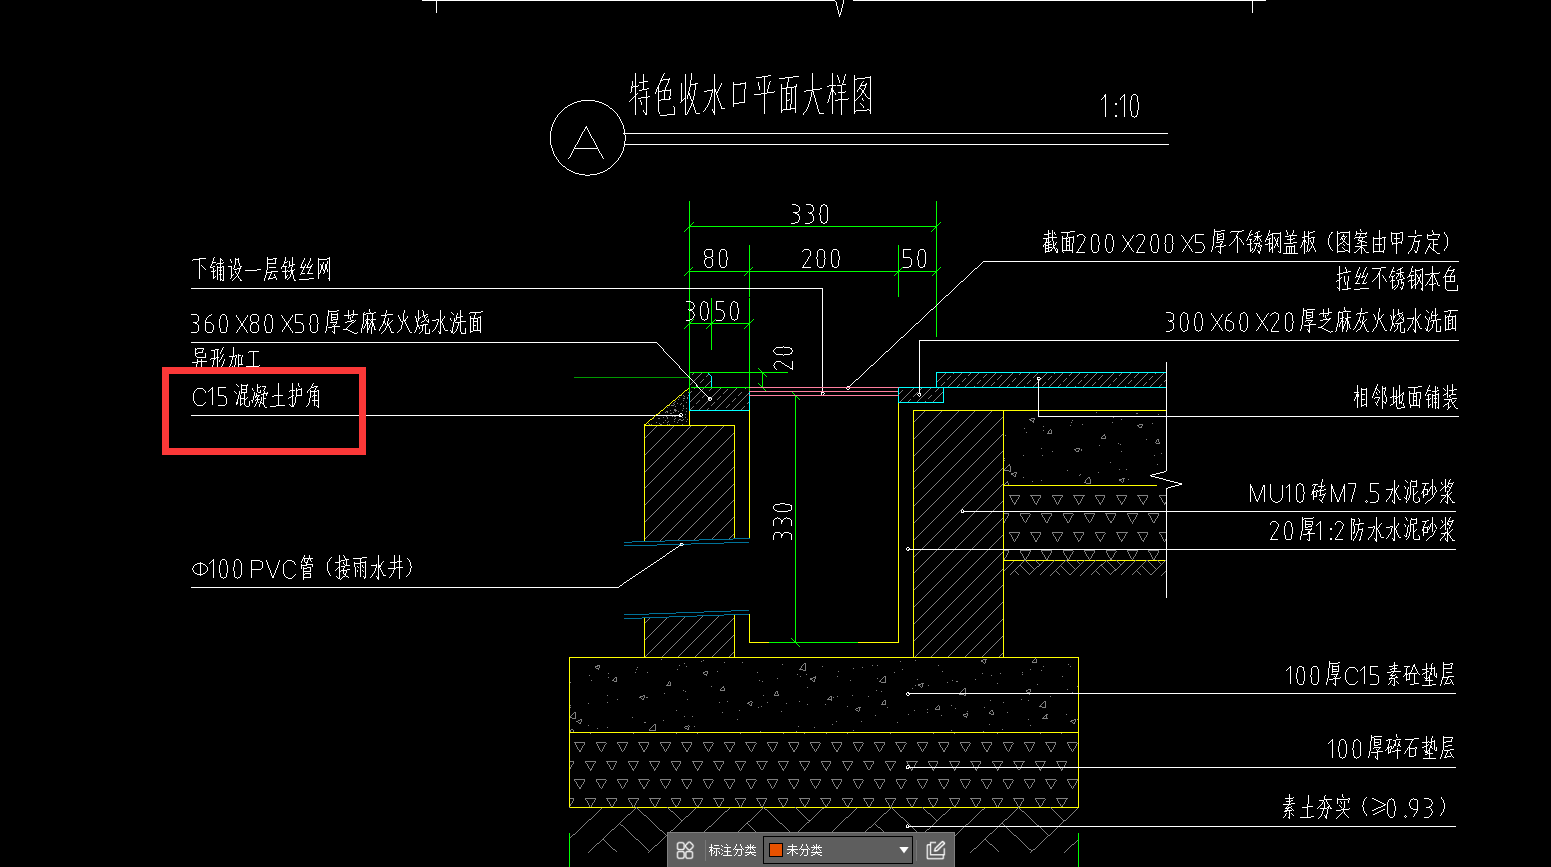Open the 未分类 annotation category dropdown
The image size is (1551, 867).
pos(838,850)
